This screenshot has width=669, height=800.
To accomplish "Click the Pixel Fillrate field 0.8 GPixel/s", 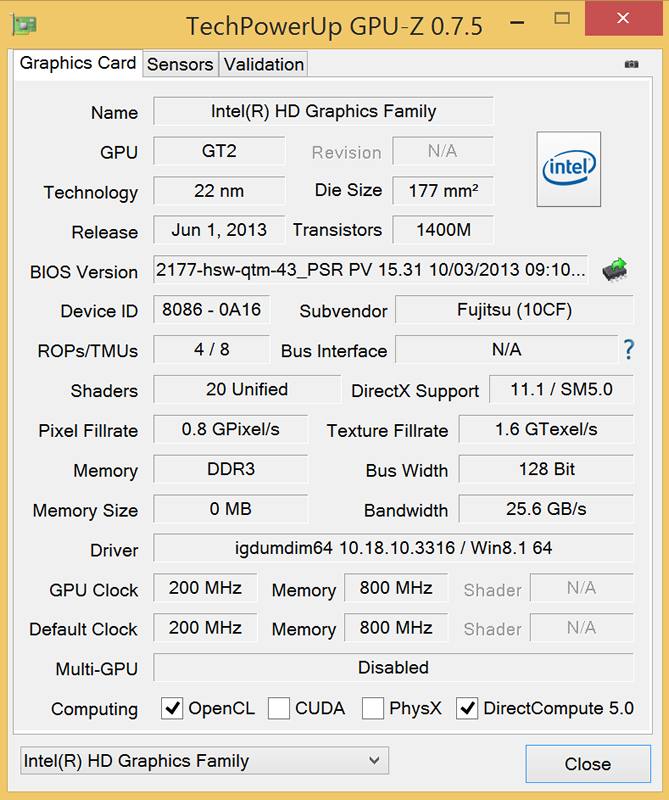I will pyautogui.click(x=231, y=429).
